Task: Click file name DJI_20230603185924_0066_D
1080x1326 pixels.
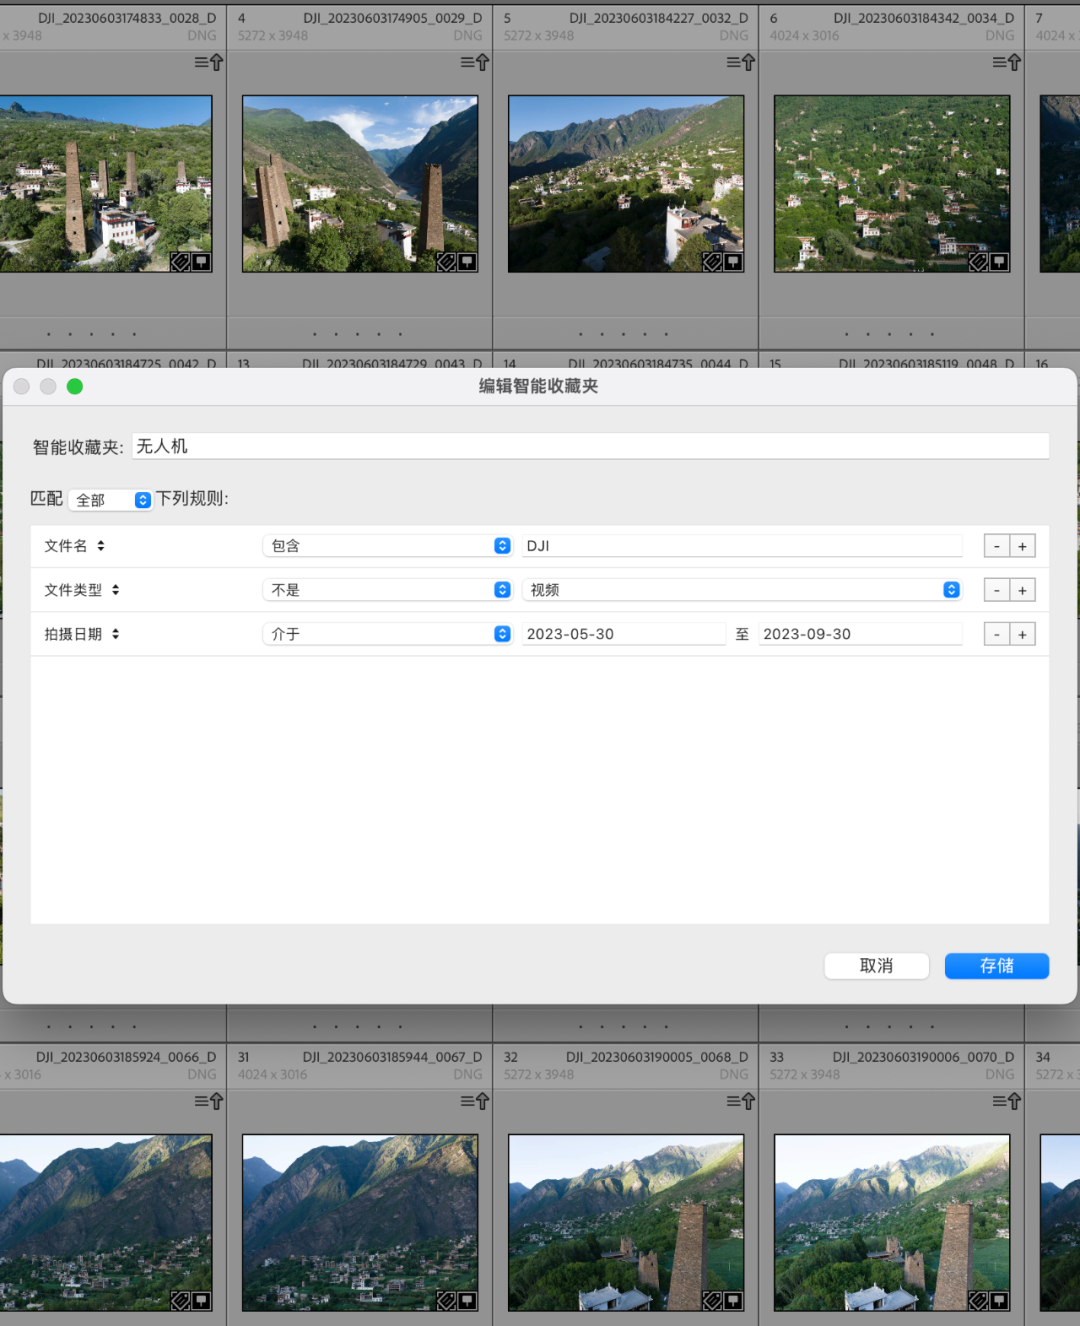Action: pyautogui.click(x=126, y=1057)
